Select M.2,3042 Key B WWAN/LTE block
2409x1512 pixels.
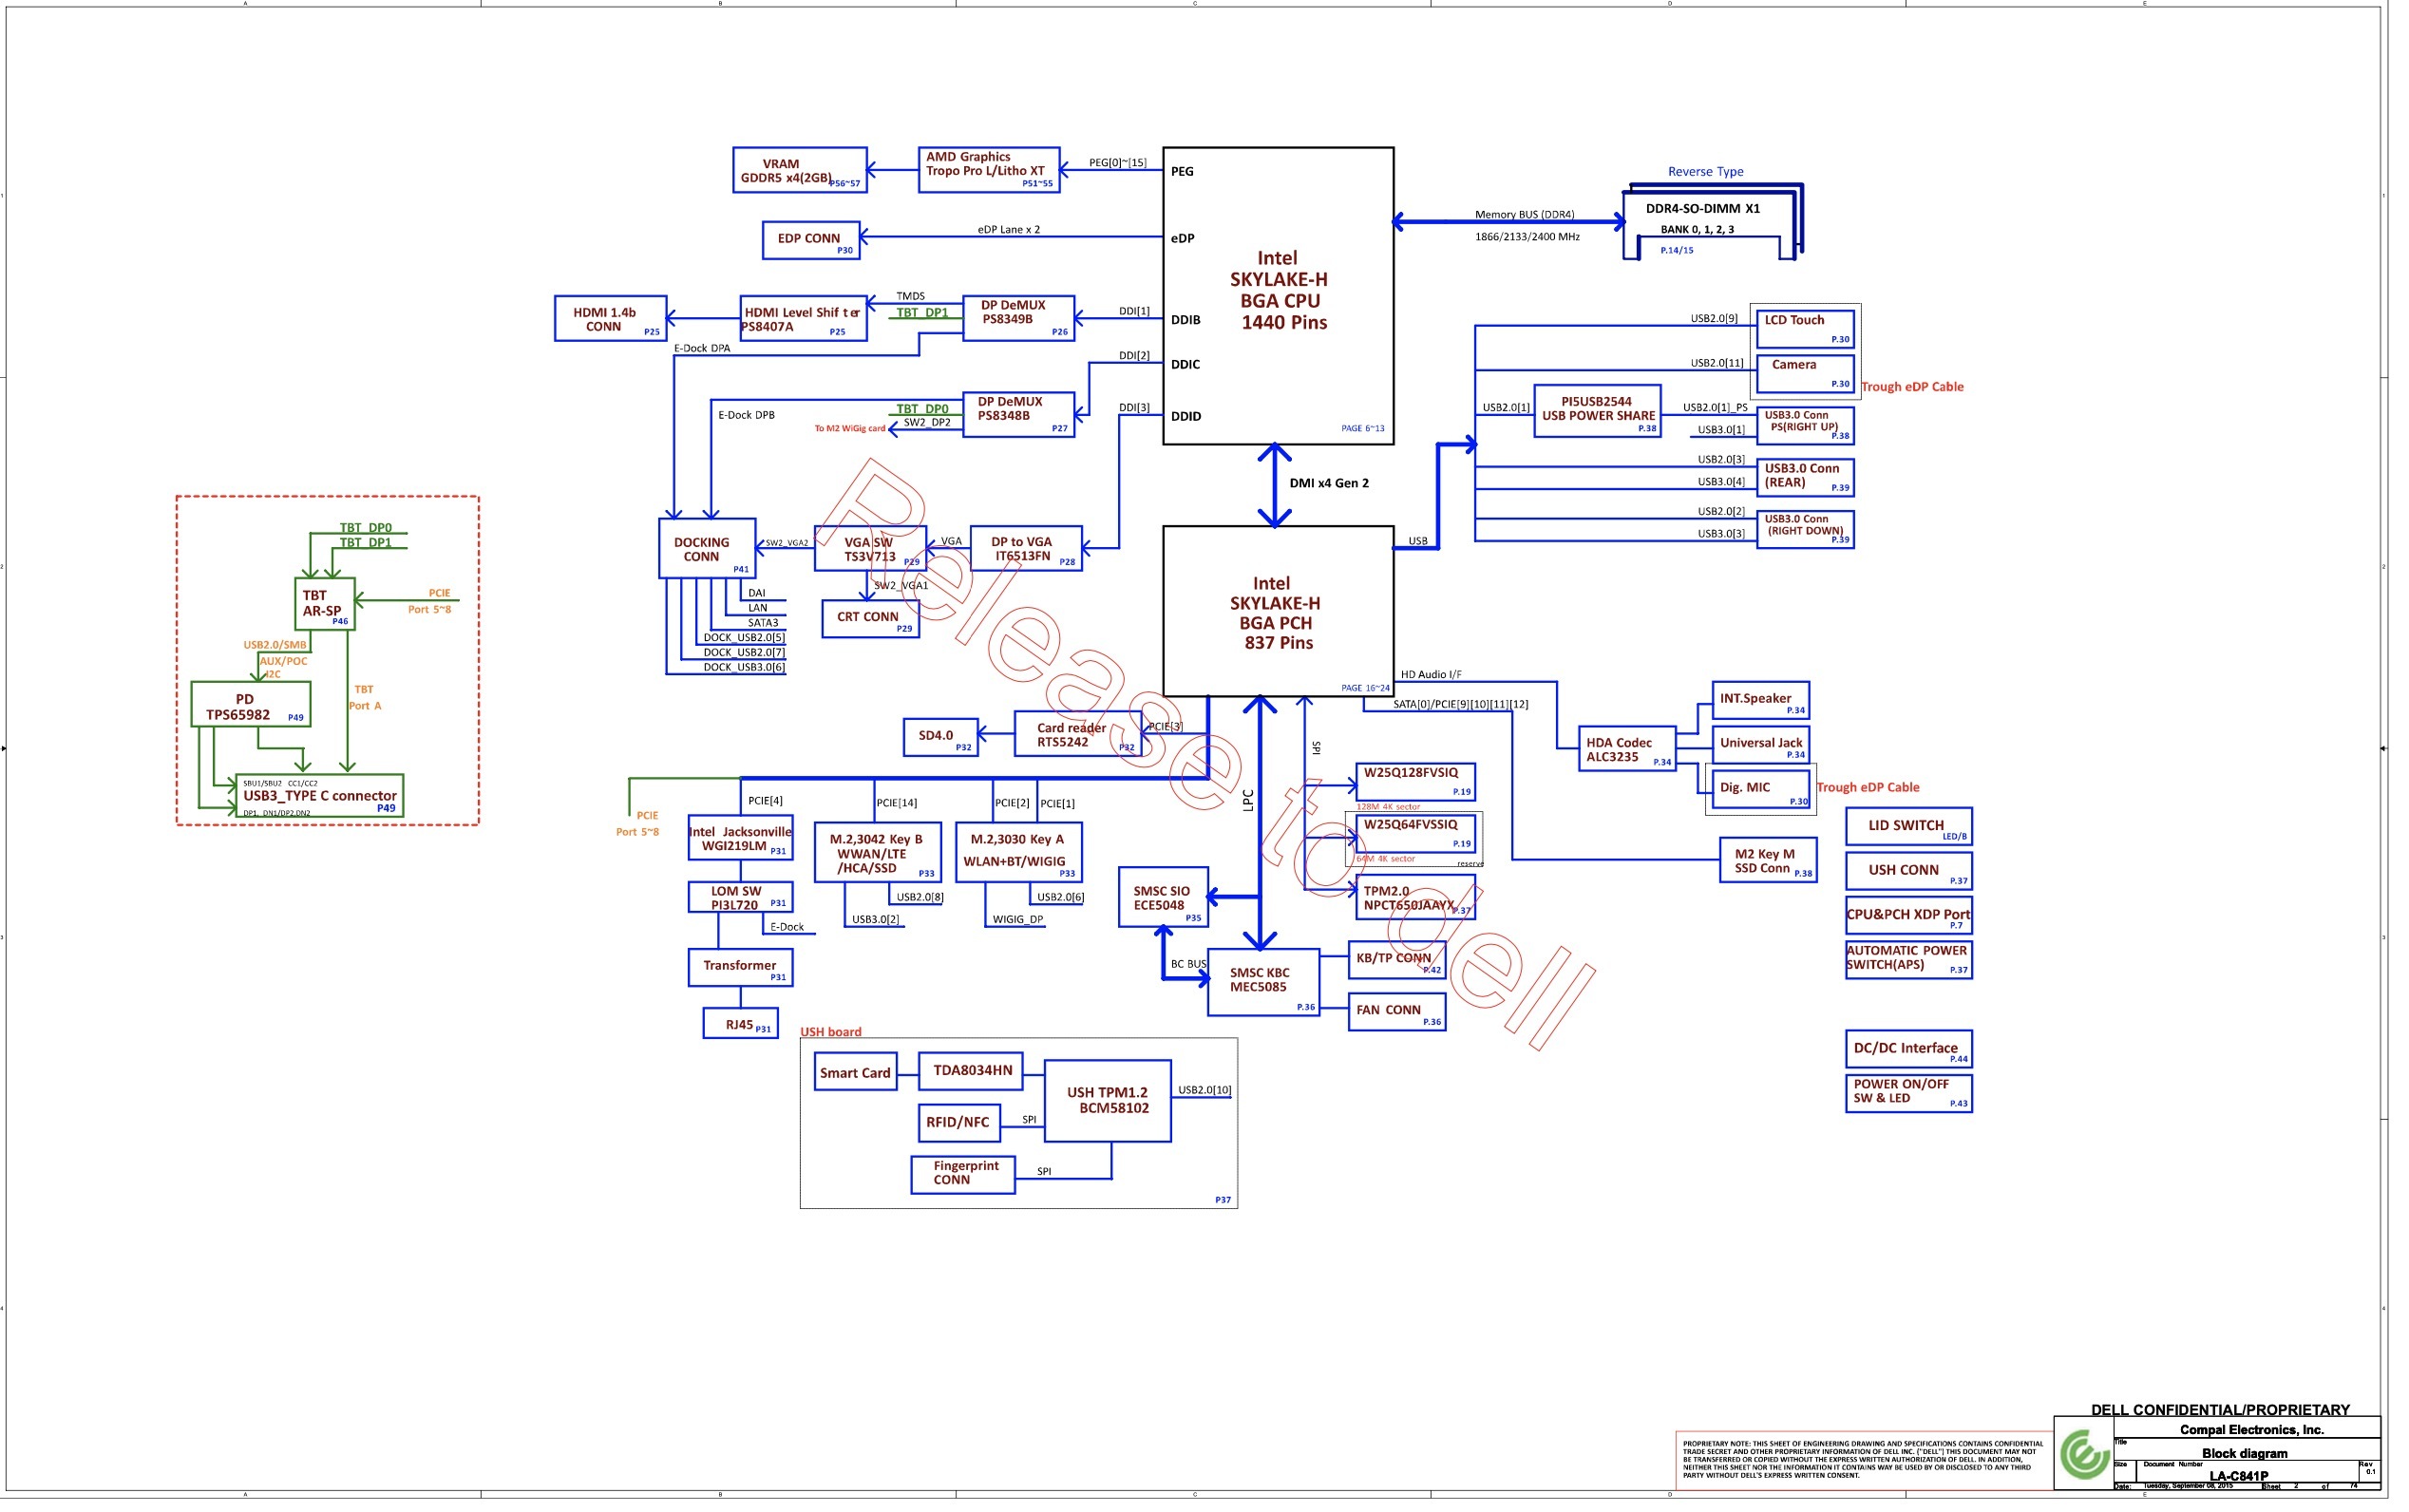877,853
